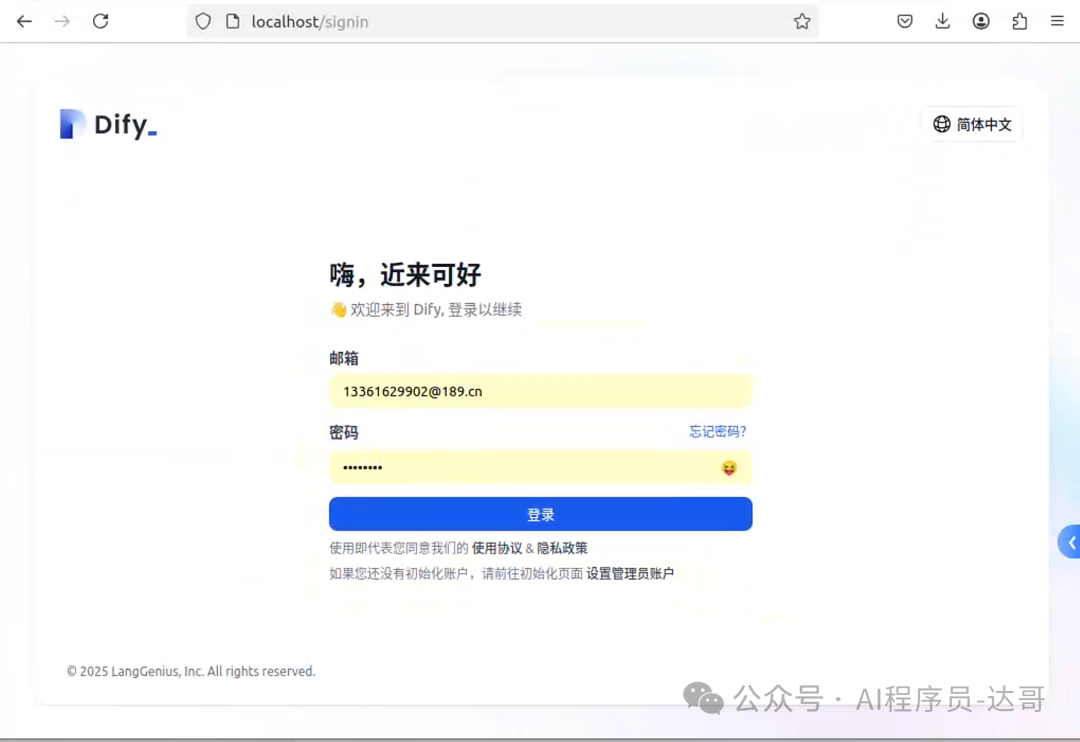Click the Dify logo
Viewport: 1080px width, 742px height.
point(108,125)
